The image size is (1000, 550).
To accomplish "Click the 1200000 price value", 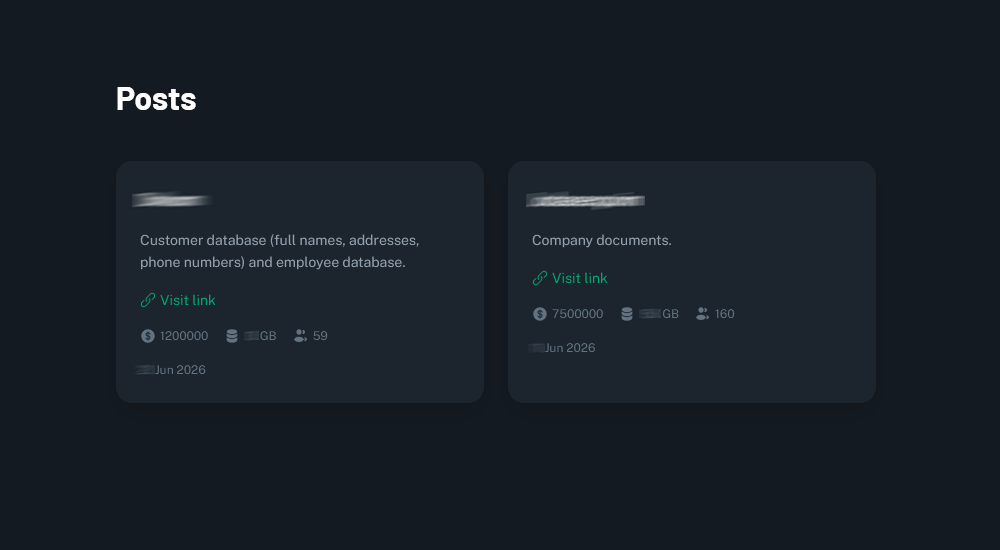I will (184, 336).
